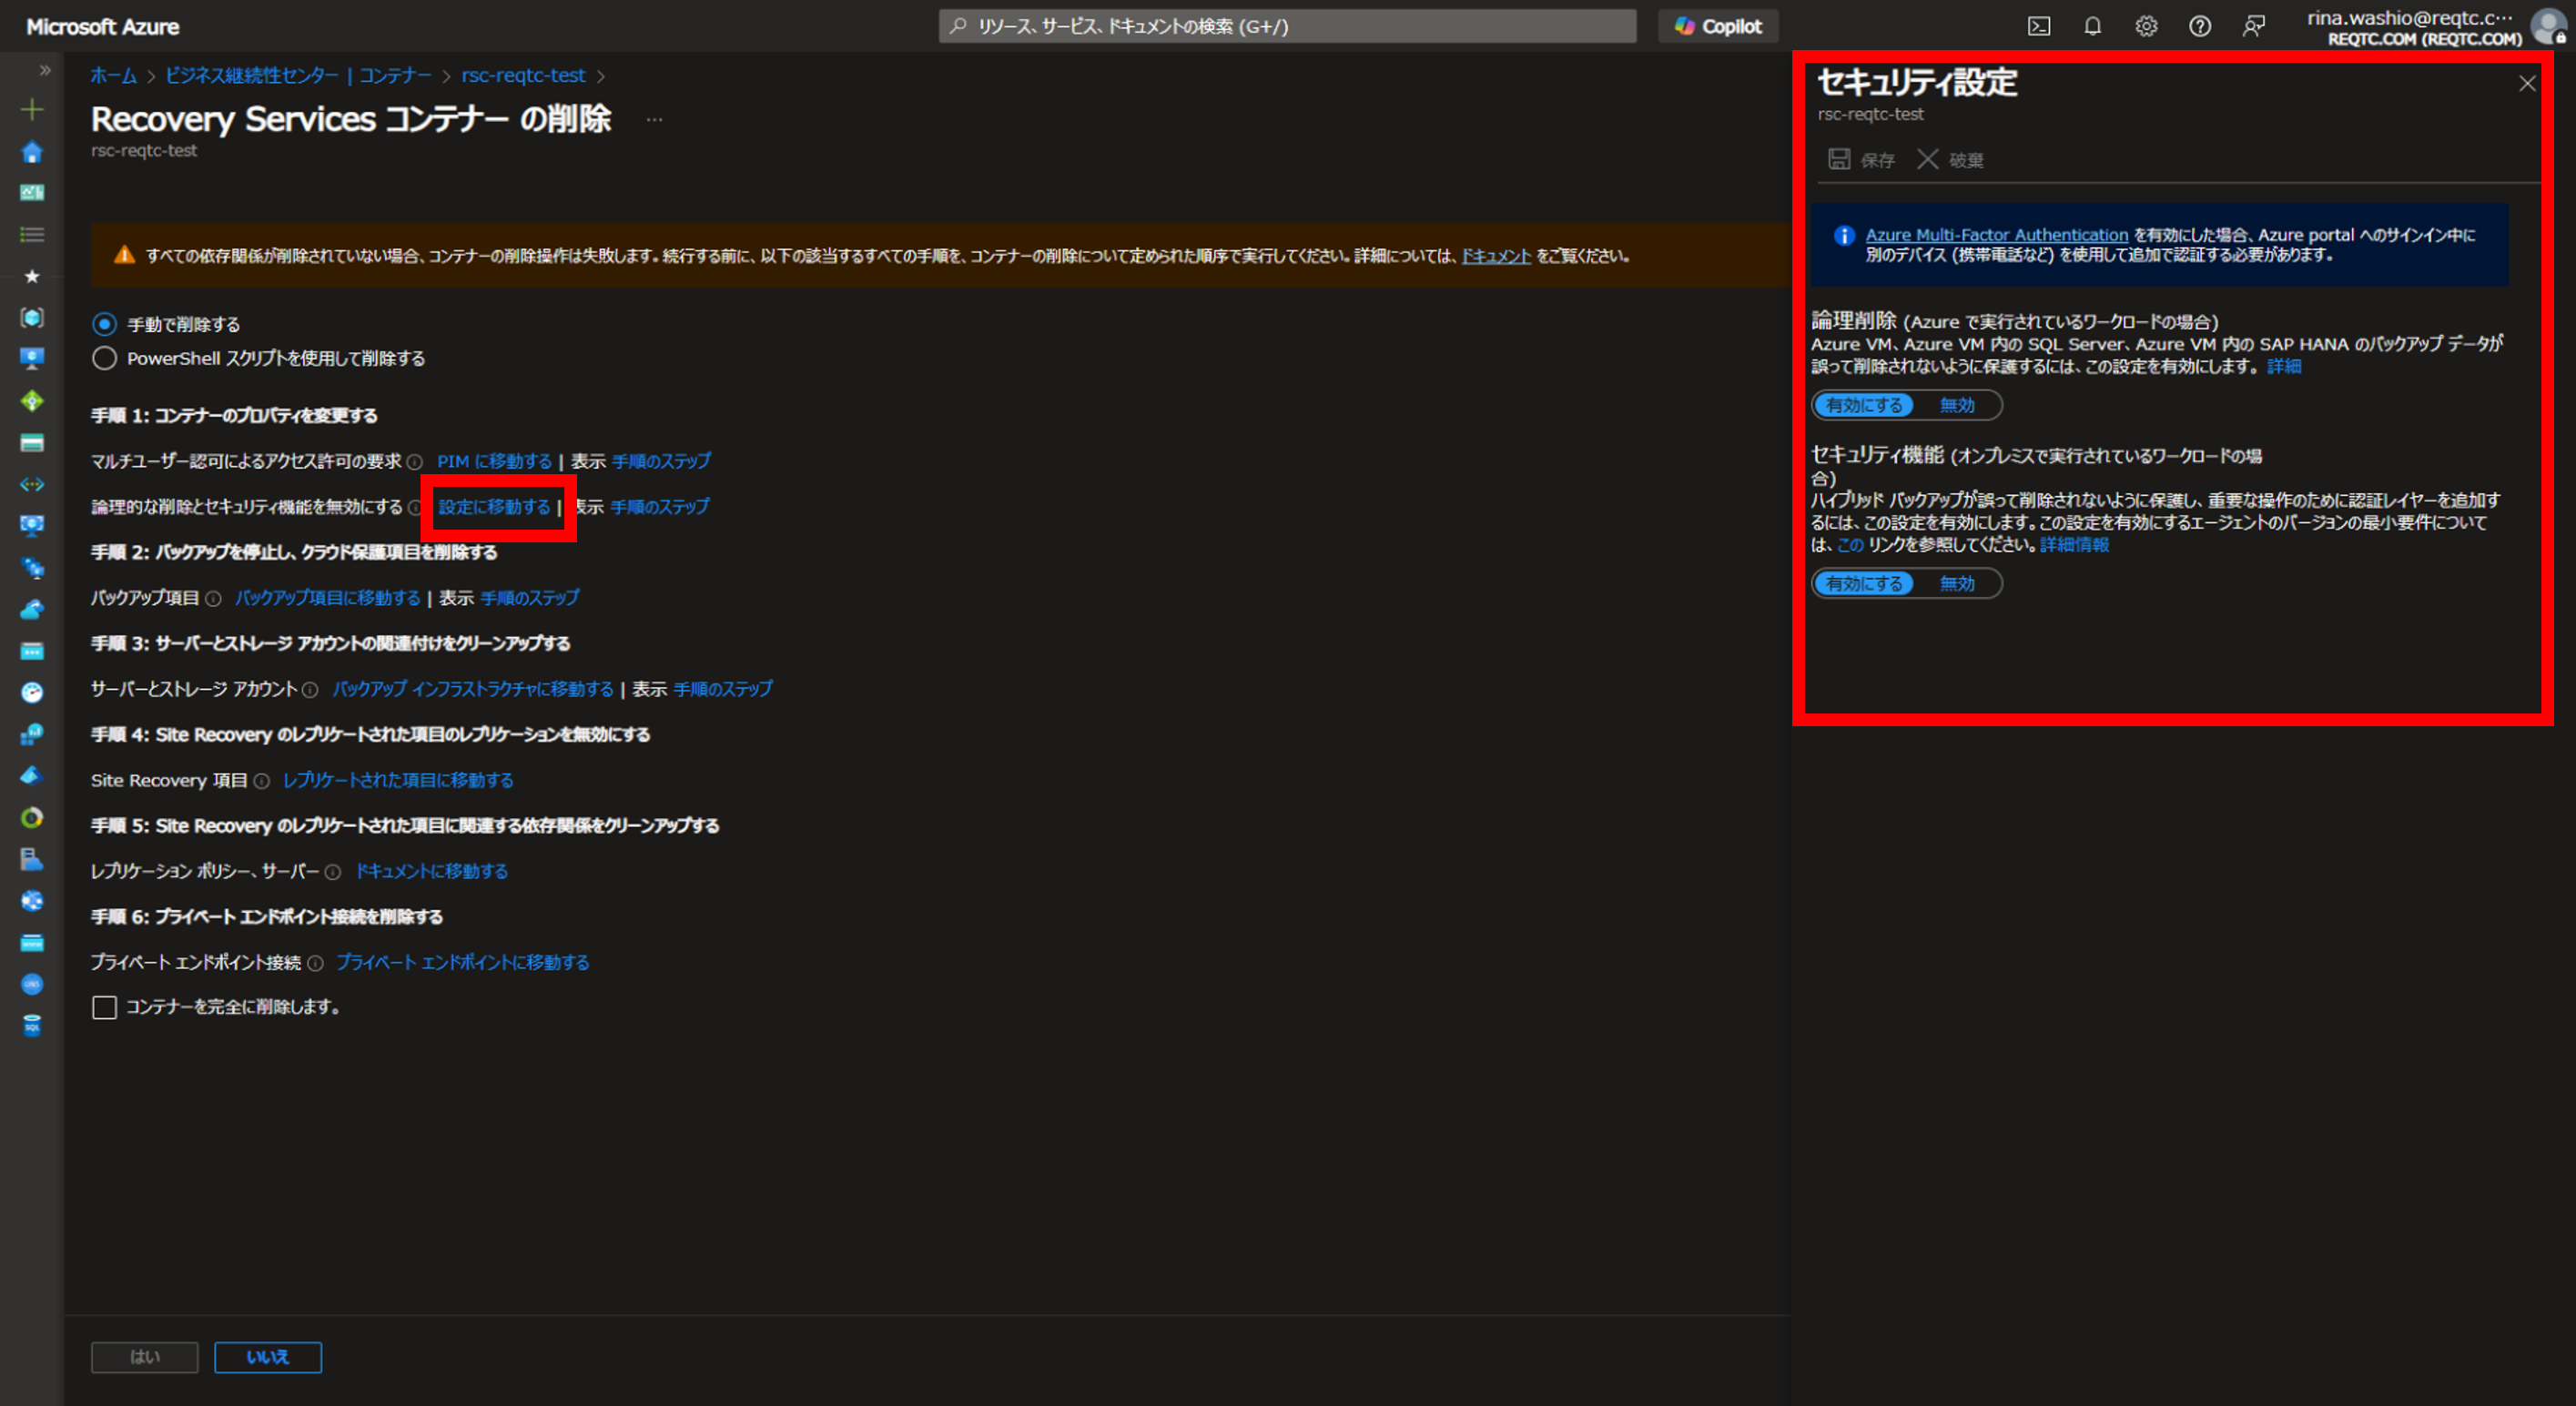The width and height of the screenshot is (2576, 1406).
Task: Open the SQL databases icon in sidebar
Action: point(32,1026)
